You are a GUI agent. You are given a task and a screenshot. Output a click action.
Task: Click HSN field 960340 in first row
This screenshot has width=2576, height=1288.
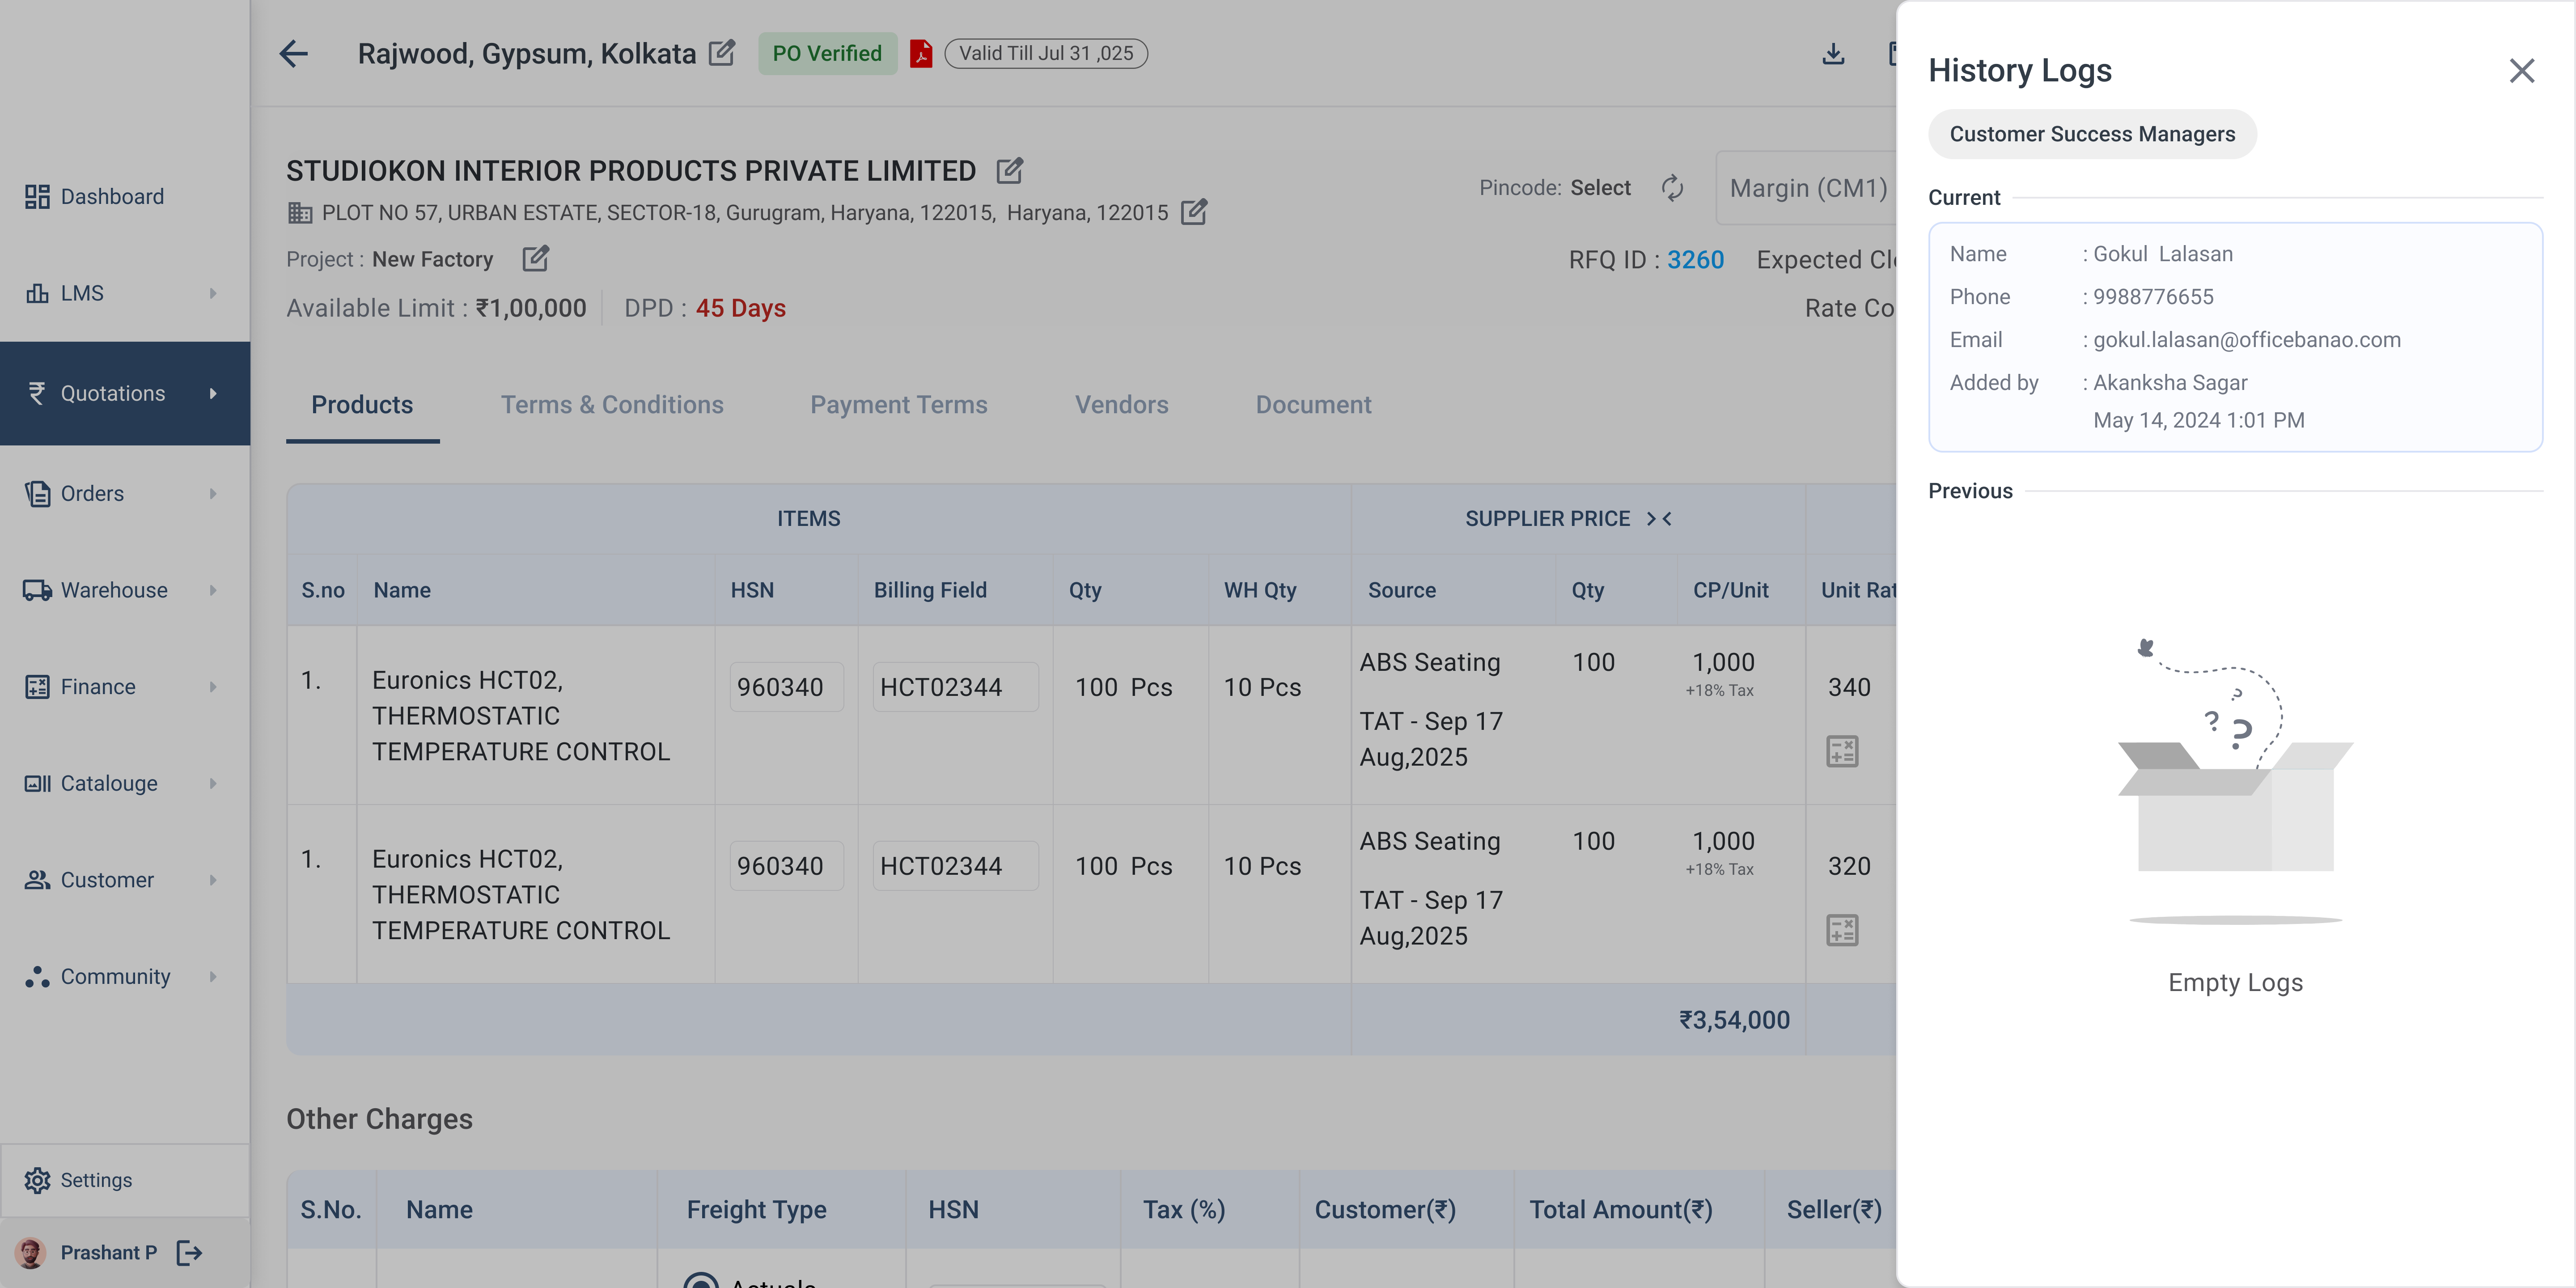(x=785, y=687)
